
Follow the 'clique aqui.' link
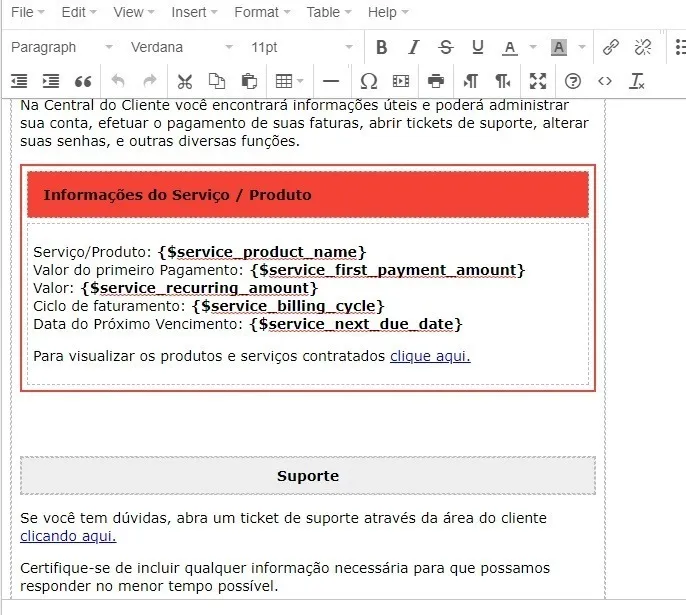point(430,356)
